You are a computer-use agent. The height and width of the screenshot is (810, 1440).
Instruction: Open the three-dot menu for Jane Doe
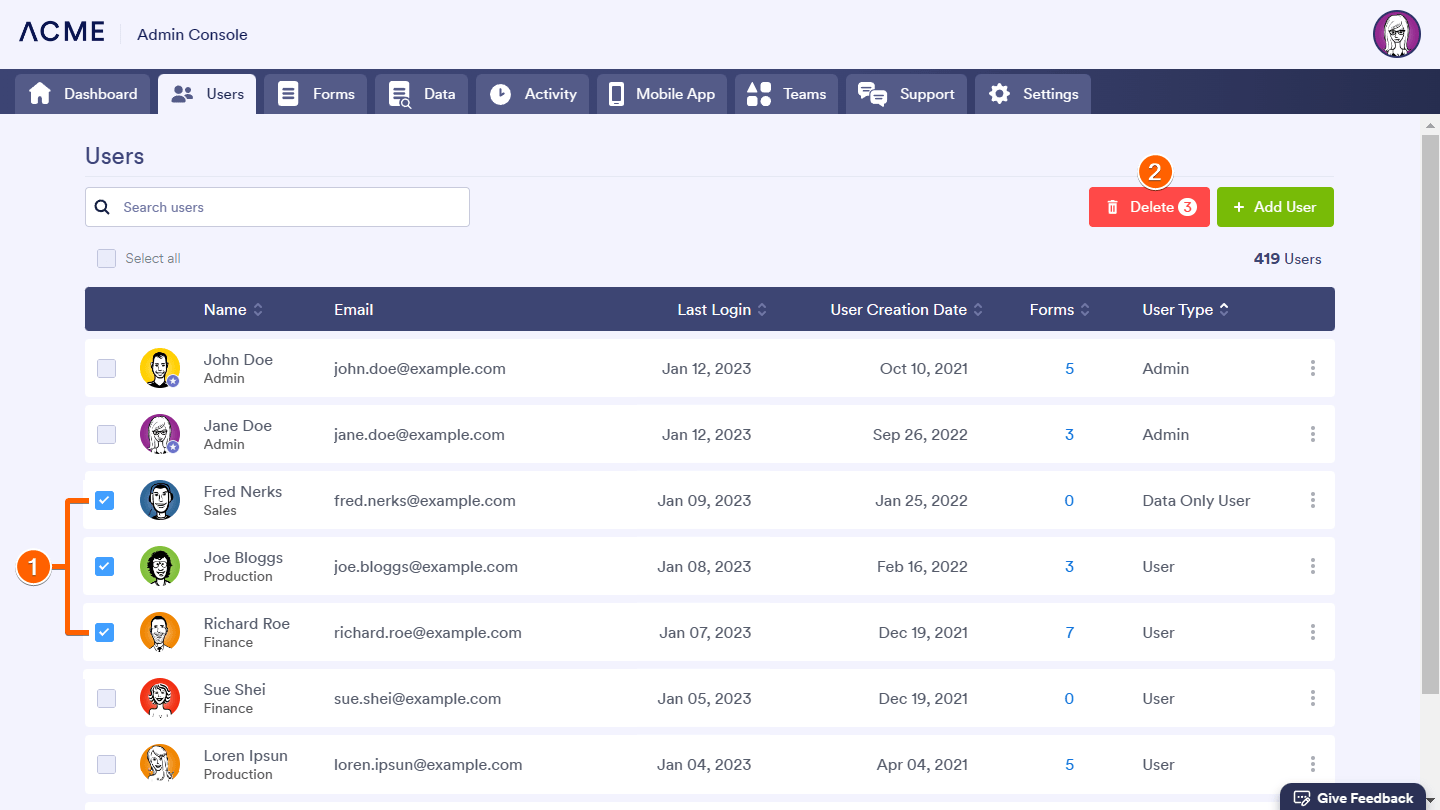(1312, 435)
